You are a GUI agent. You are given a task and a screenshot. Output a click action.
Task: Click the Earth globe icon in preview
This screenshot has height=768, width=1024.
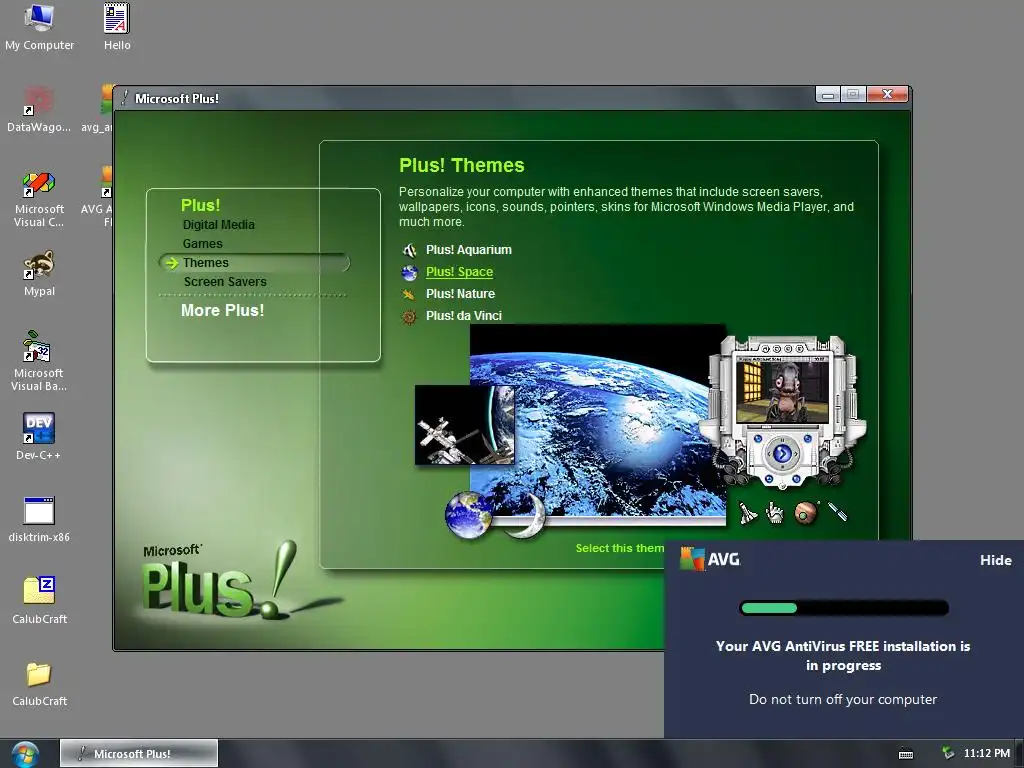pos(468,514)
